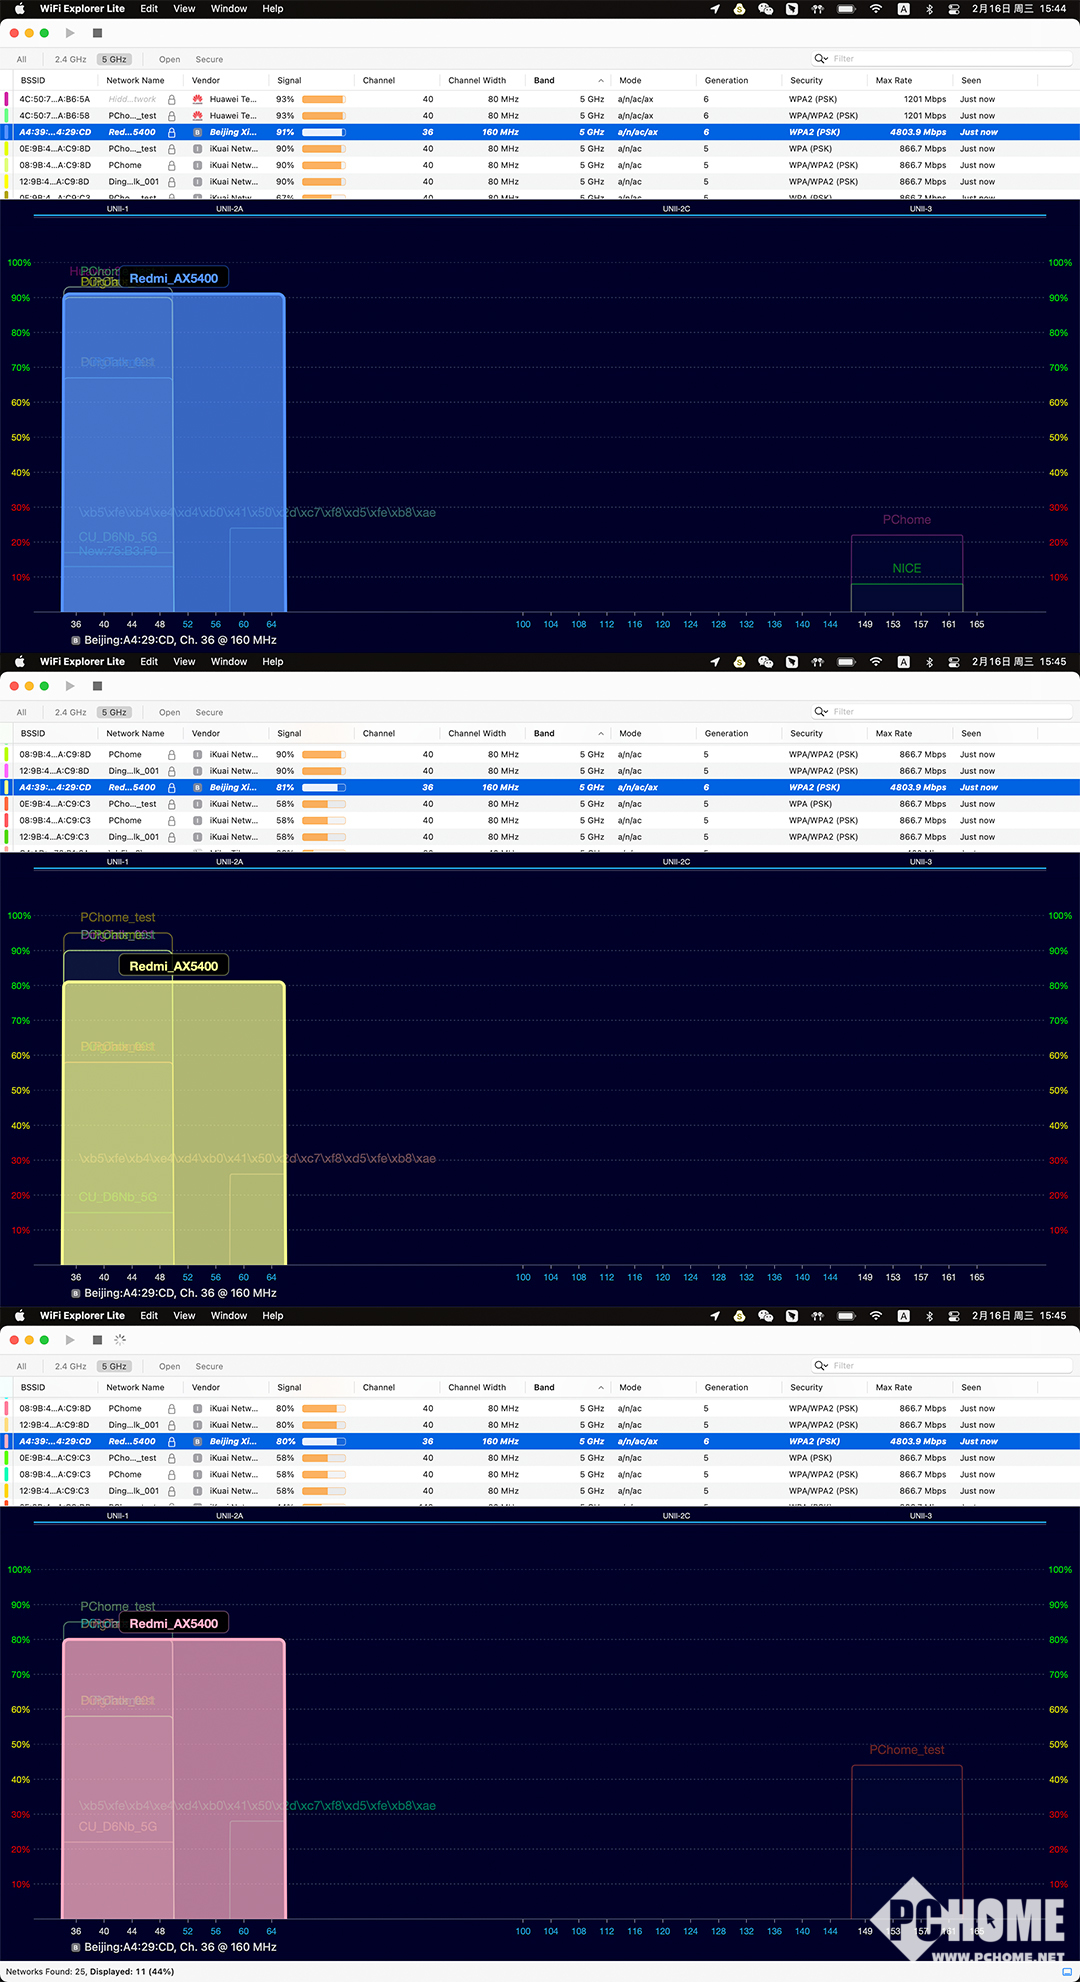Sort by Signal header in the 15:44 window
The width and height of the screenshot is (1080, 1982).
pos(289,81)
